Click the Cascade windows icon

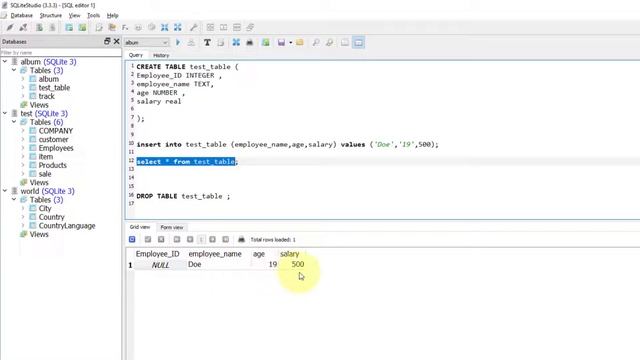click(250, 27)
